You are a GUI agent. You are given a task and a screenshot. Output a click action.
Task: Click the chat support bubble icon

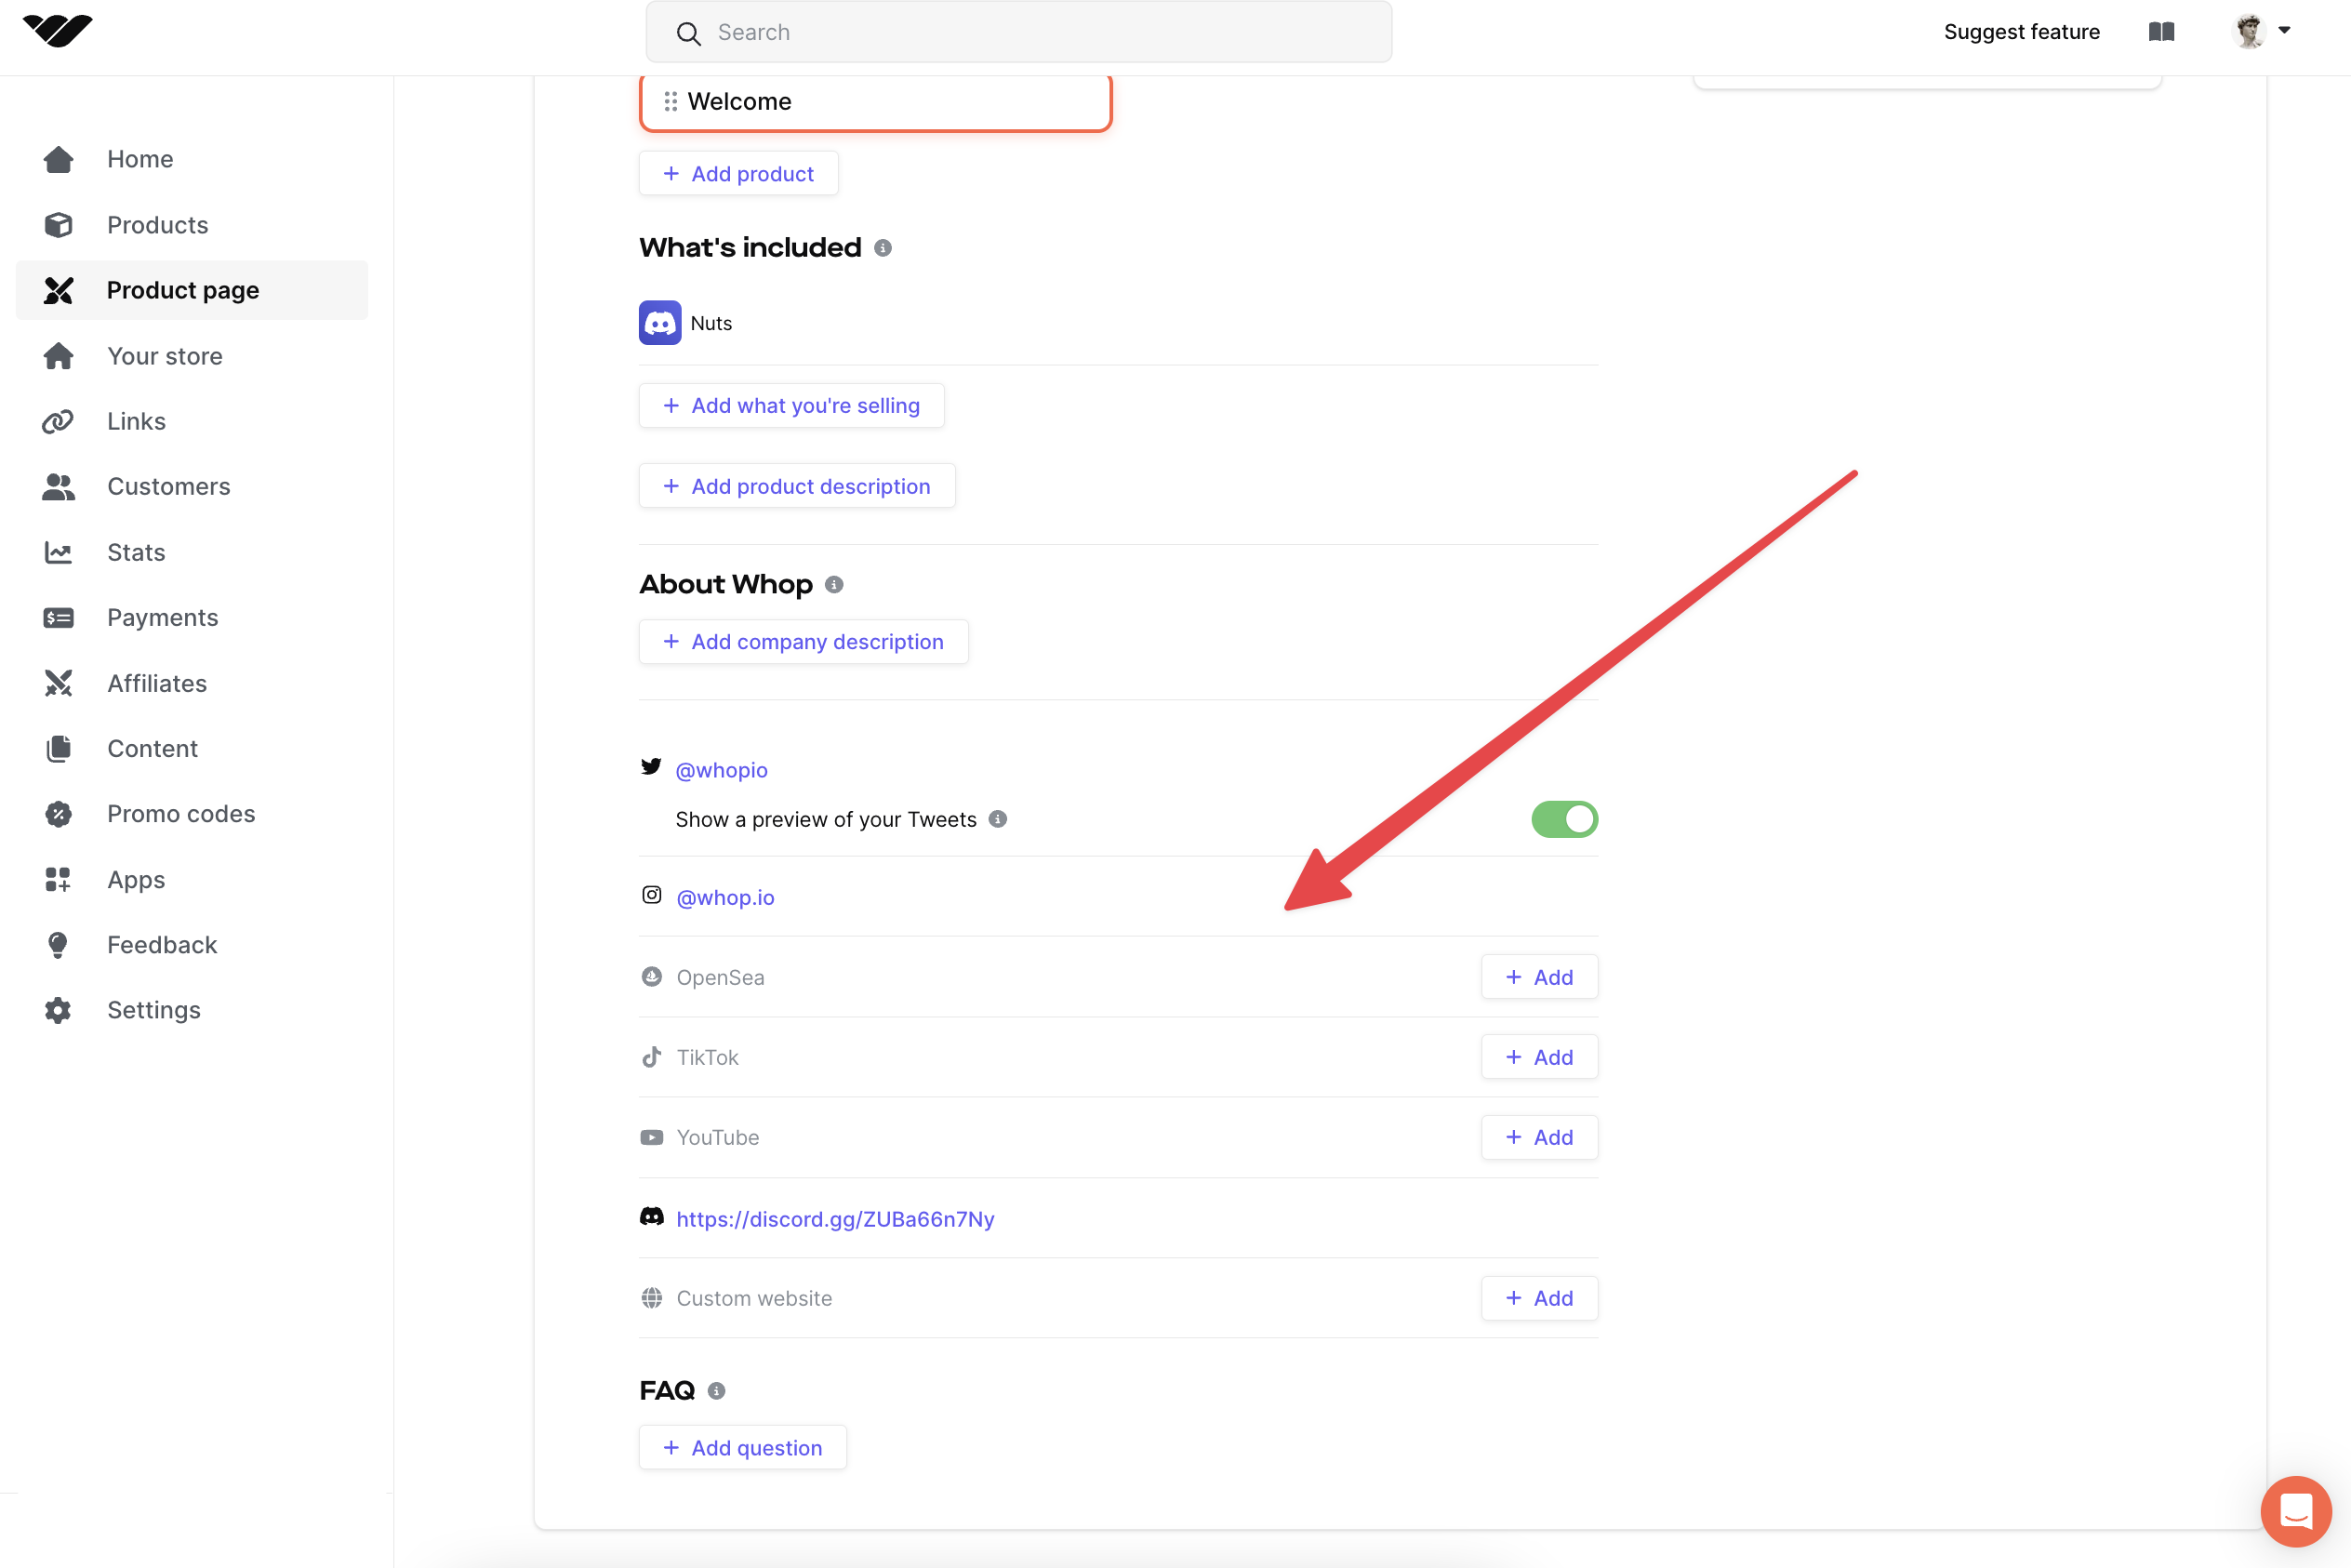click(x=2295, y=1510)
